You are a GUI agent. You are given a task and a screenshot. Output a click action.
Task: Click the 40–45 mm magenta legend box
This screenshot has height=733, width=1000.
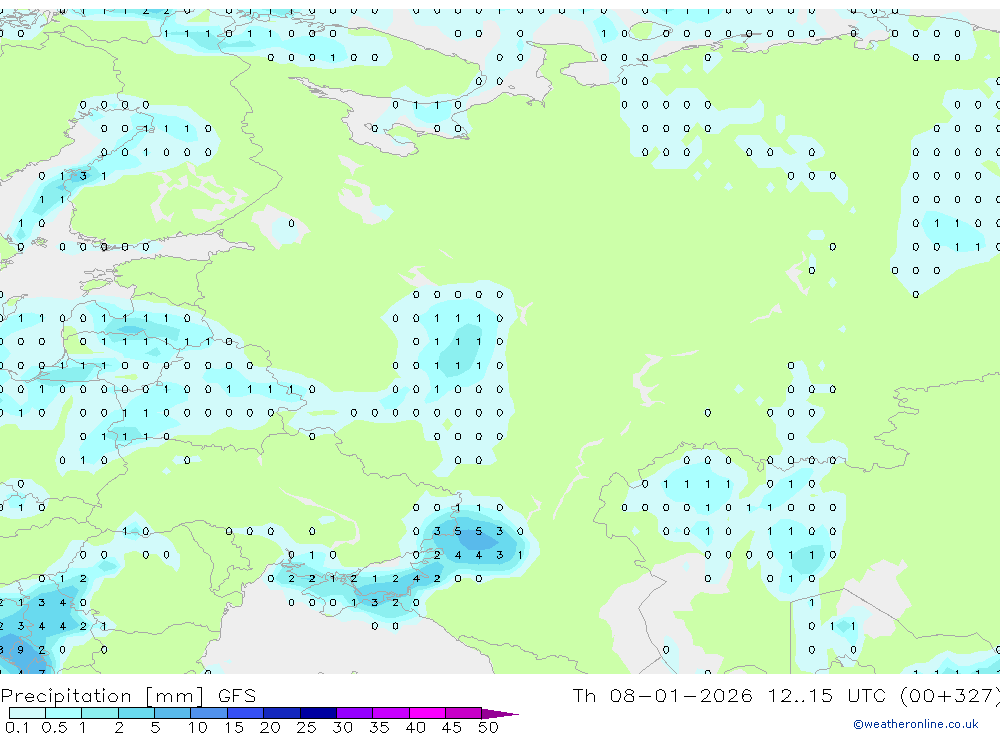coord(427,713)
